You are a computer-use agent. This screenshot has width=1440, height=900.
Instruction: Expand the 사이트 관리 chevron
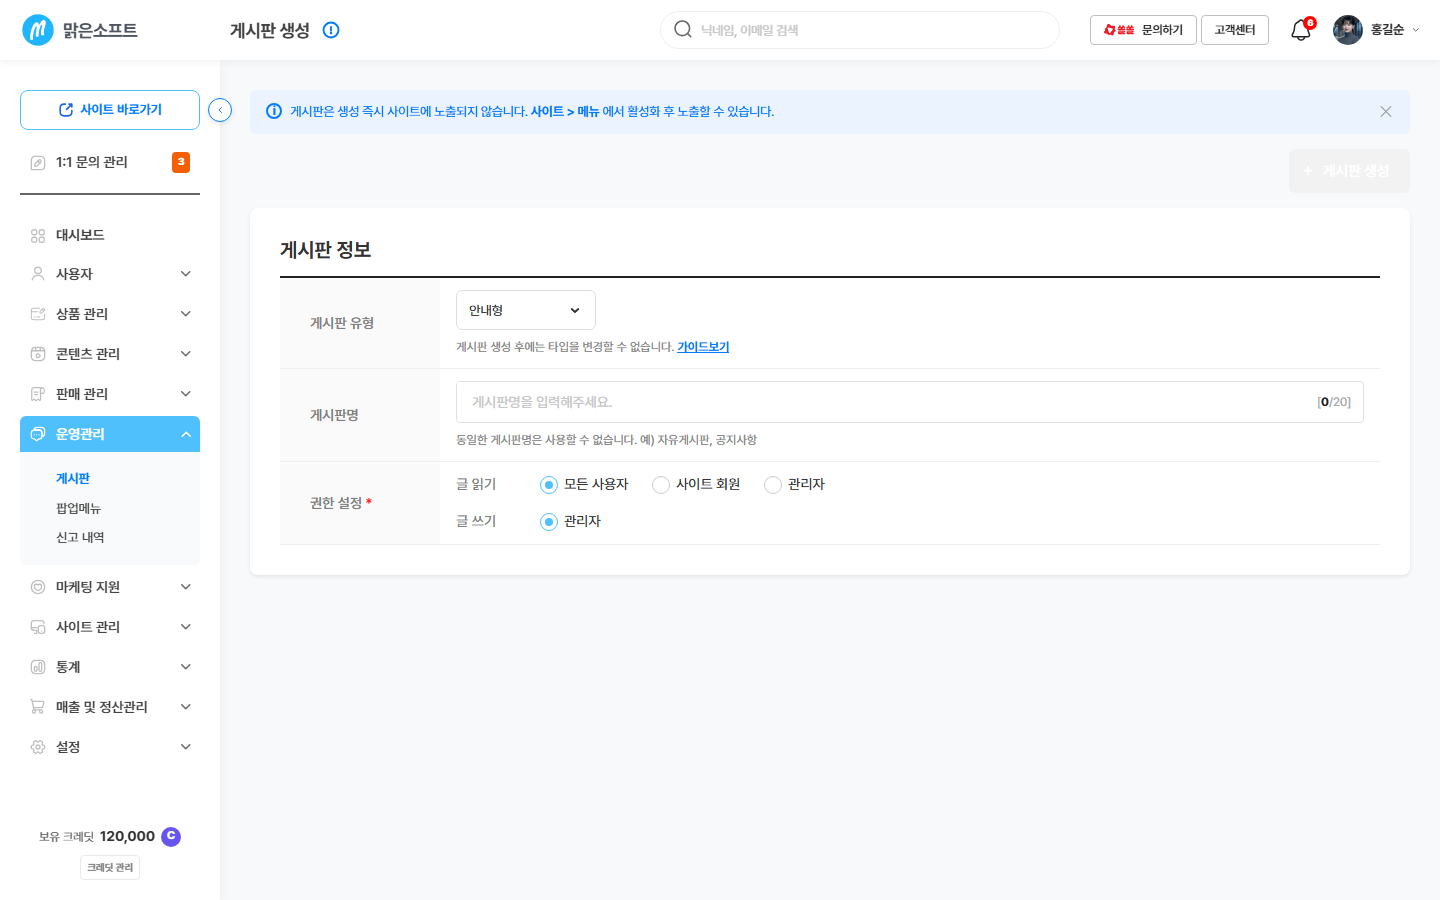(x=186, y=627)
